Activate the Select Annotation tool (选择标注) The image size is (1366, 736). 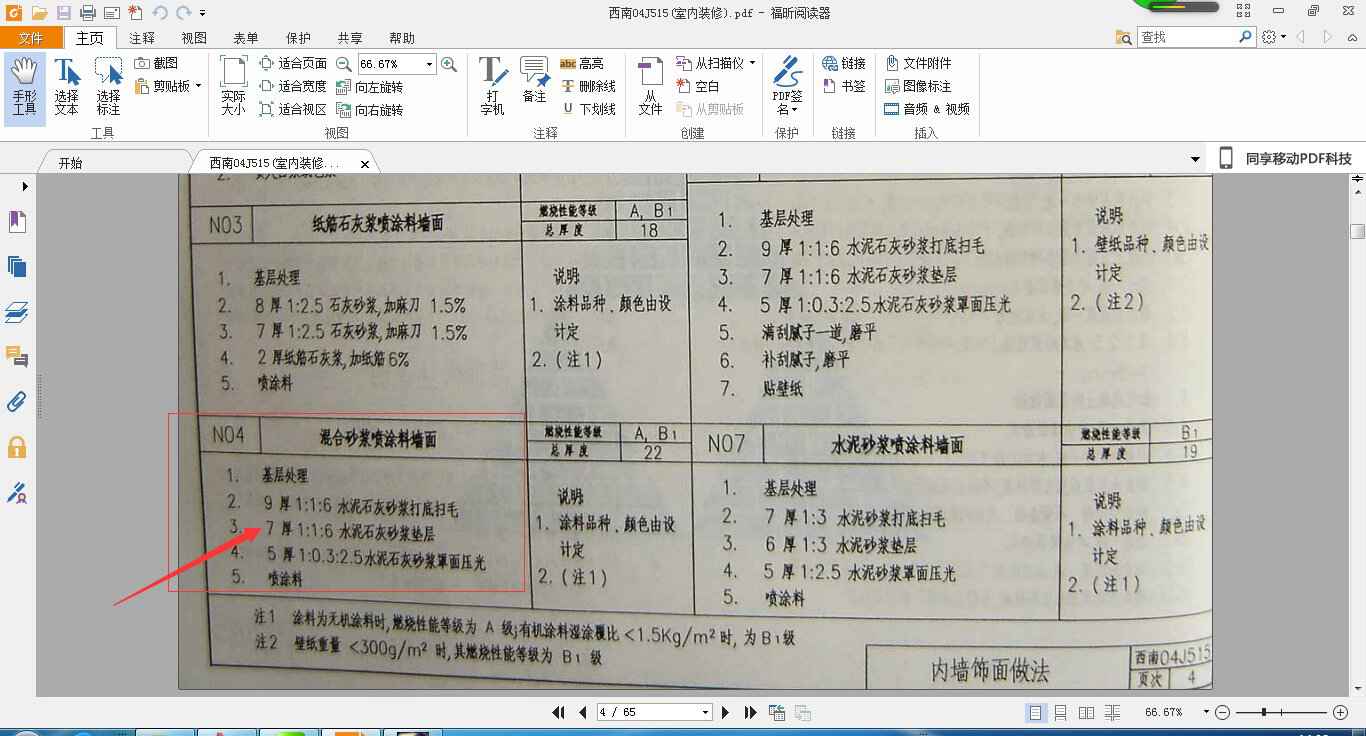click(x=108, y=88)
